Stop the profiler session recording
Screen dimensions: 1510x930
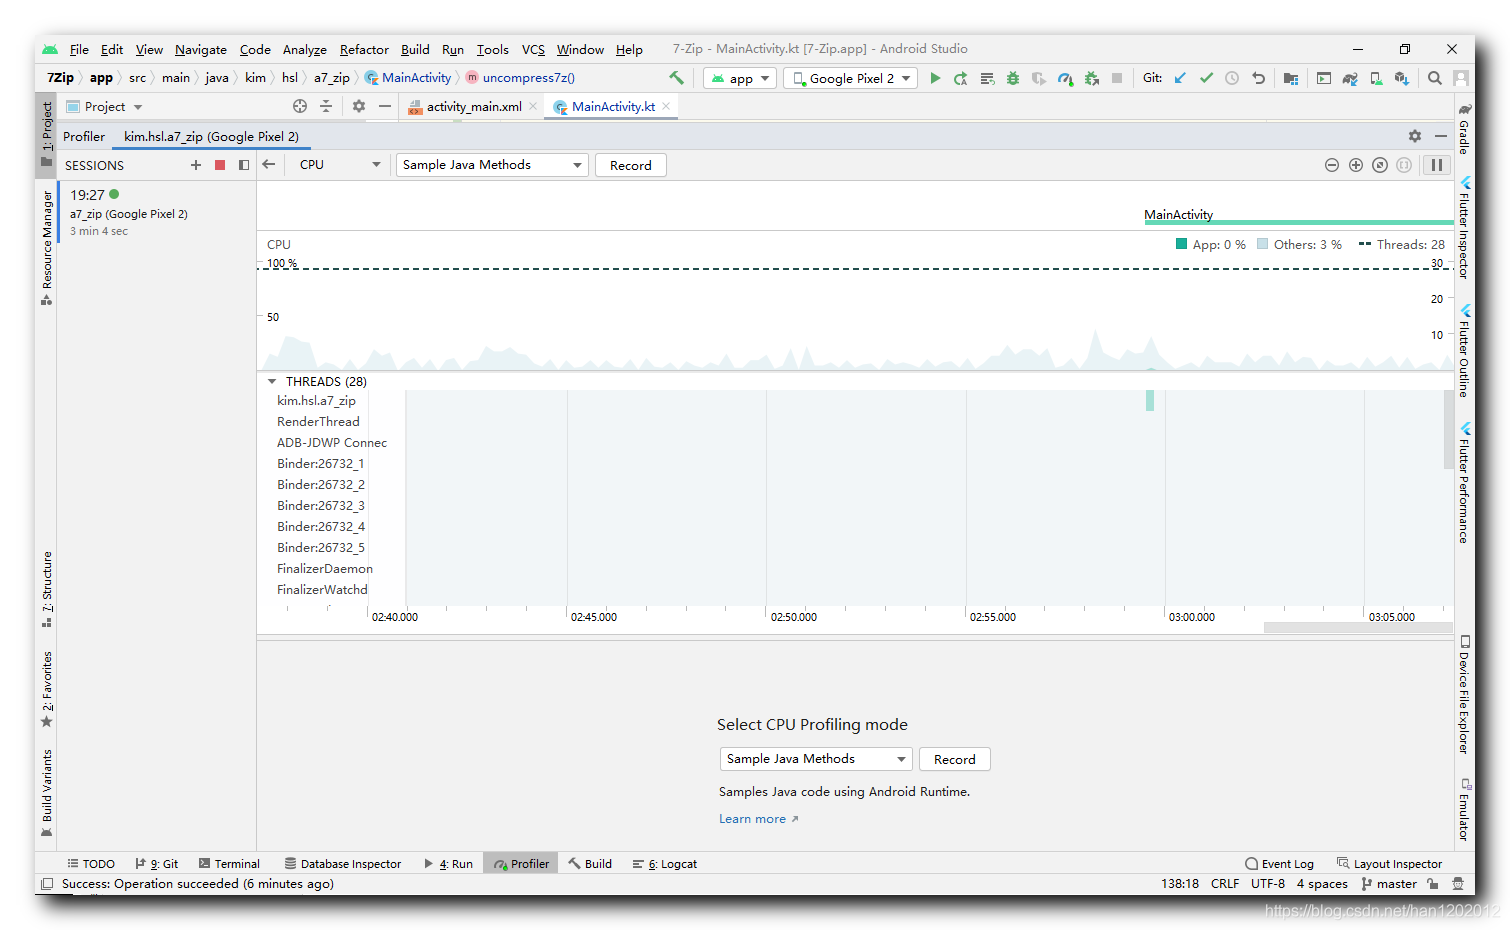pos(220,165)
